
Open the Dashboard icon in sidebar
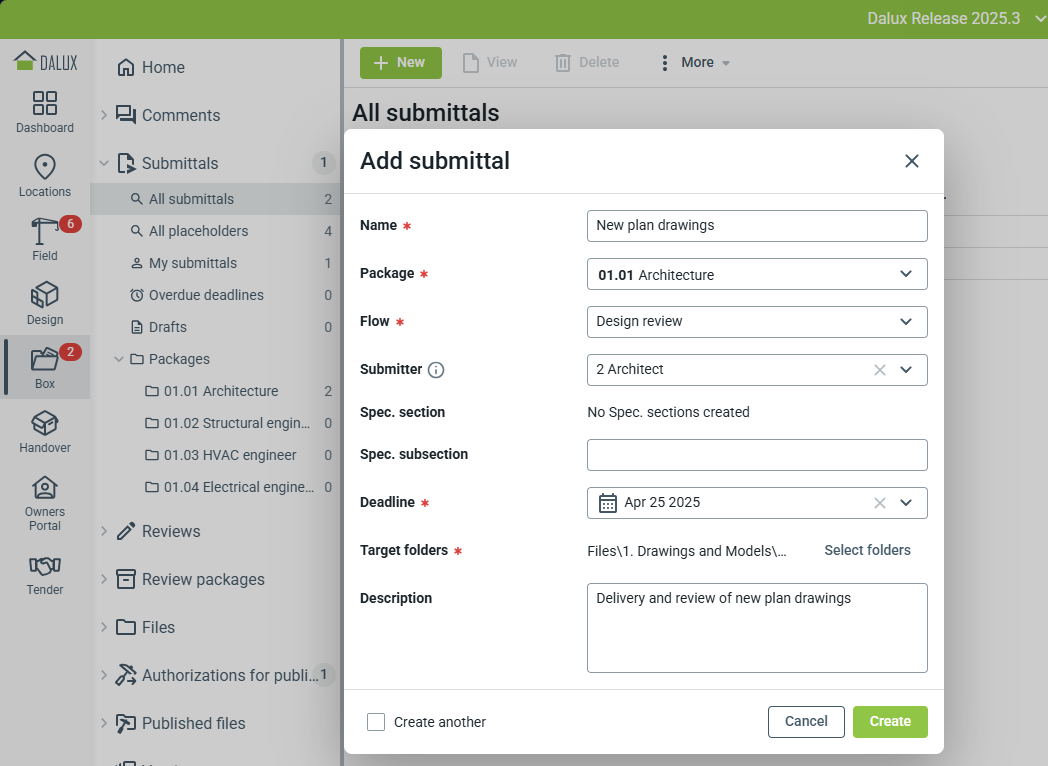[45, 104]
